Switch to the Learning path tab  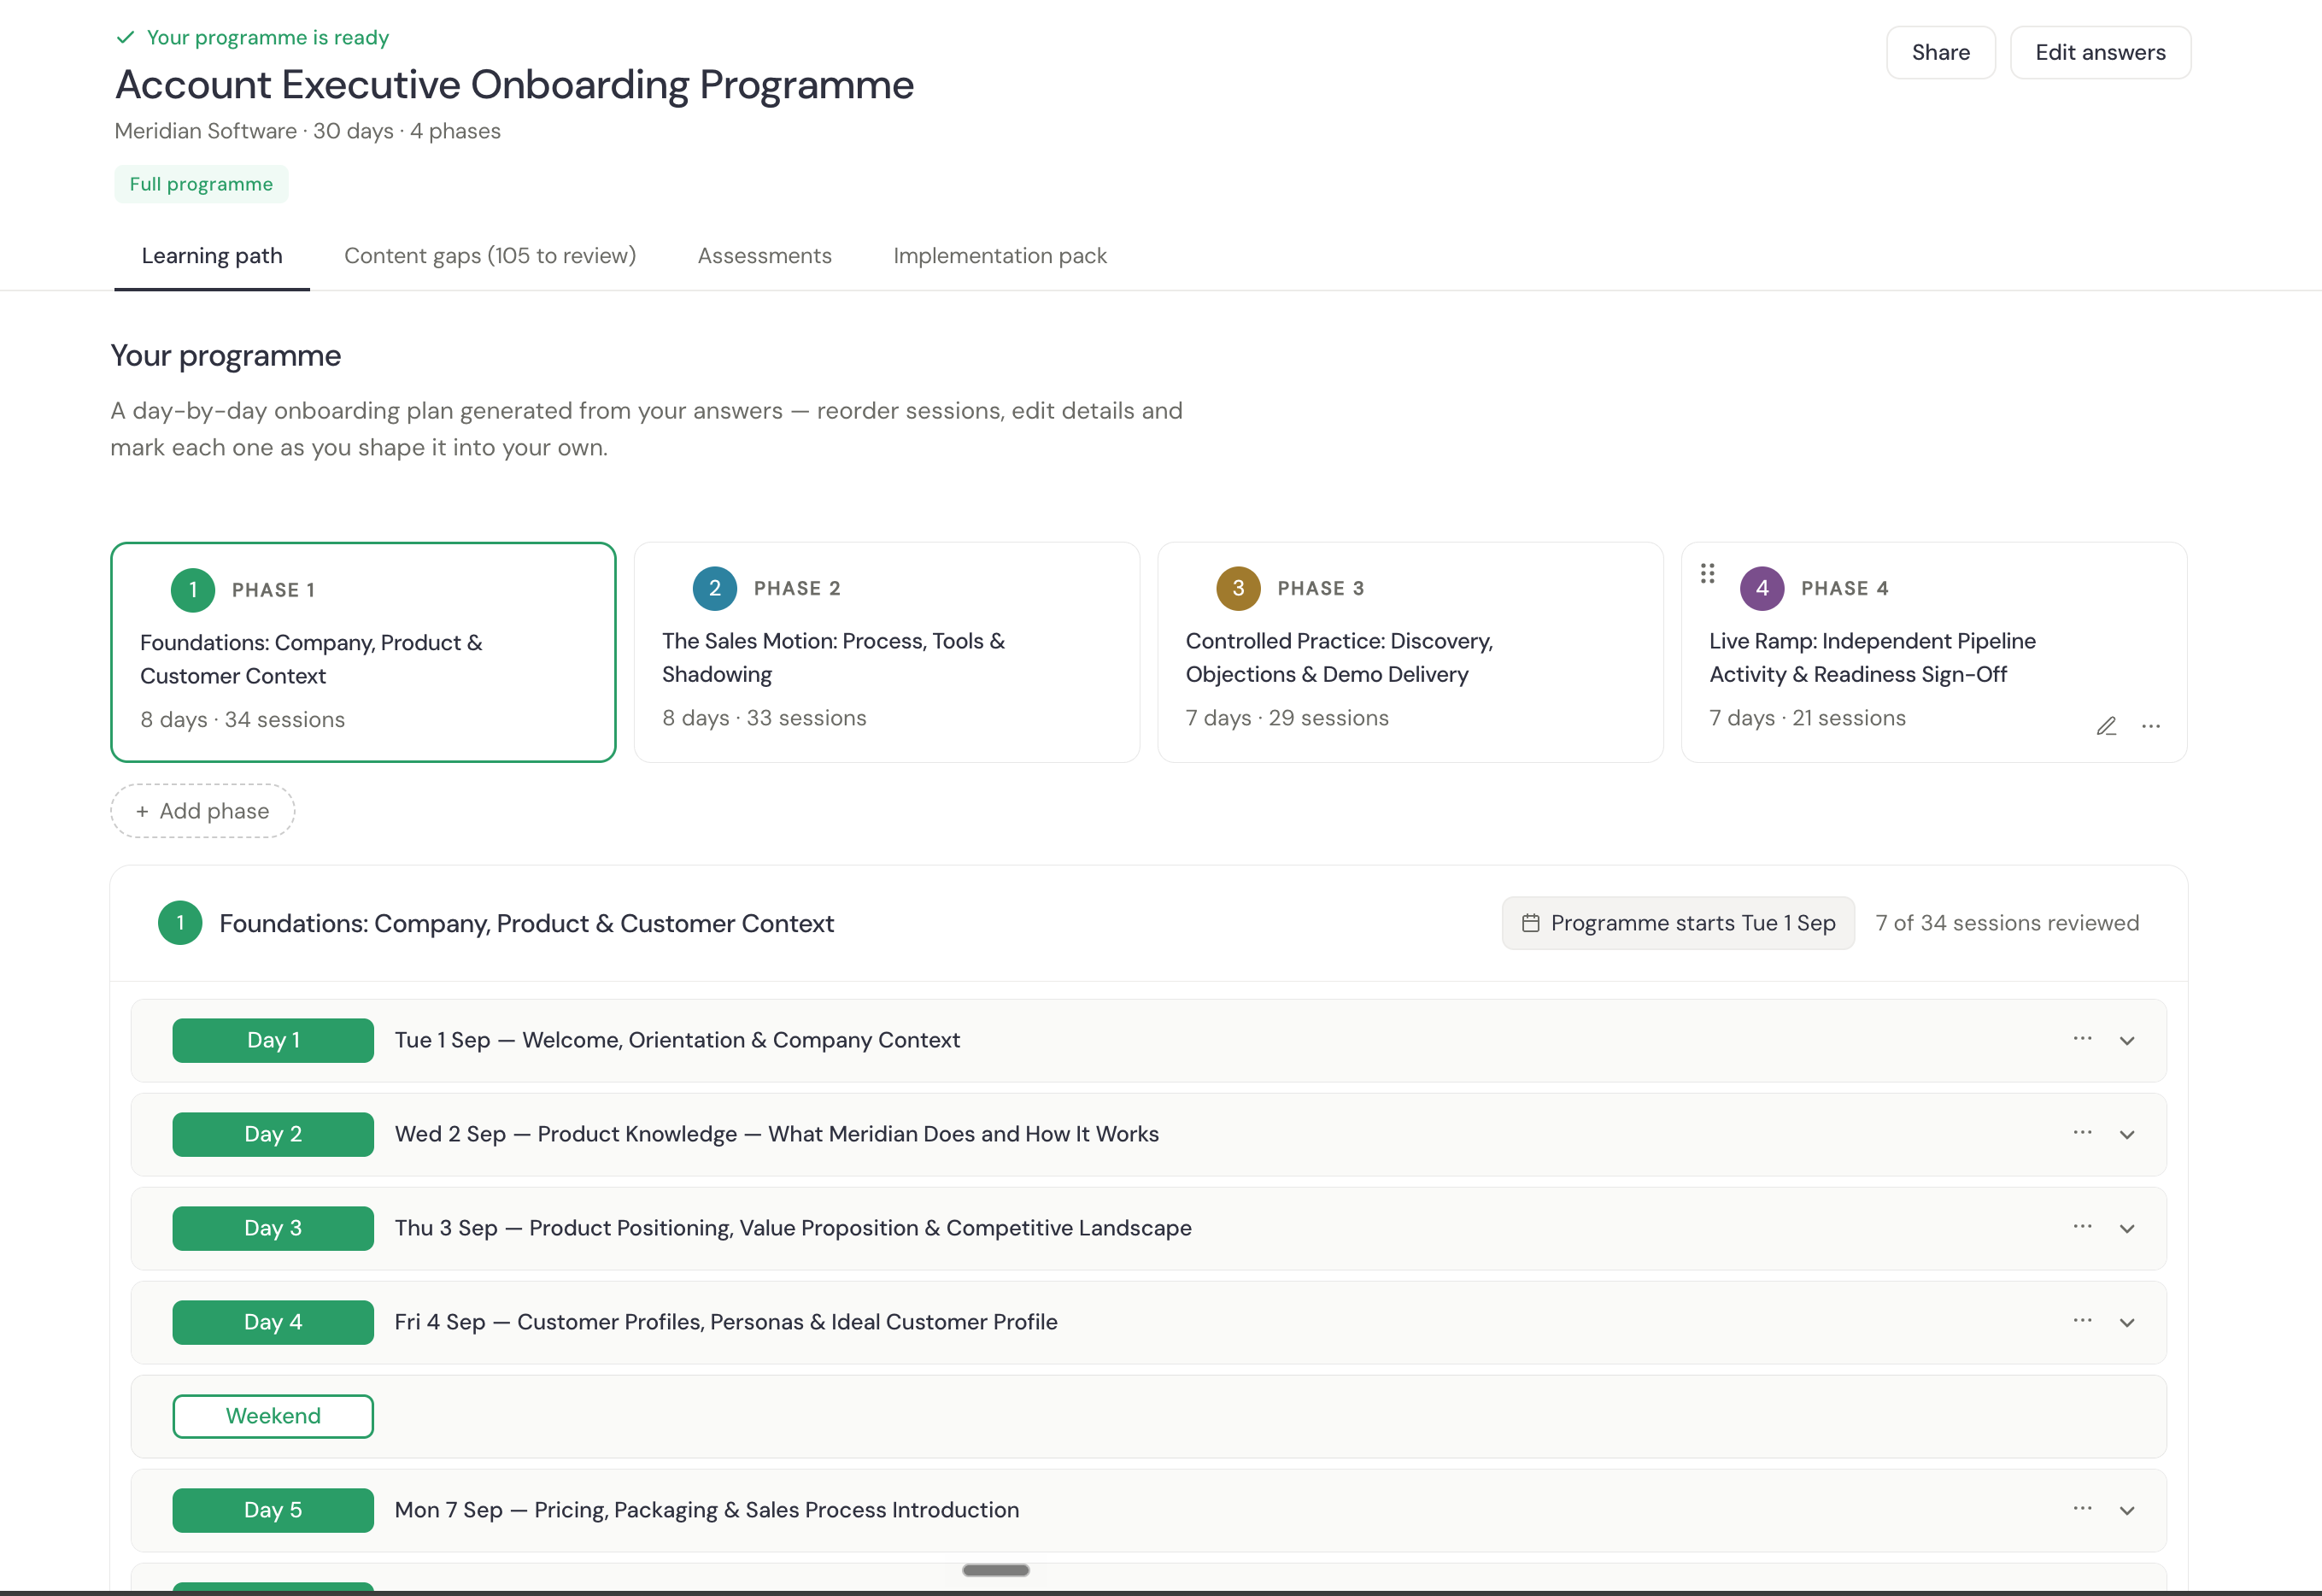[x=212, y=256]
